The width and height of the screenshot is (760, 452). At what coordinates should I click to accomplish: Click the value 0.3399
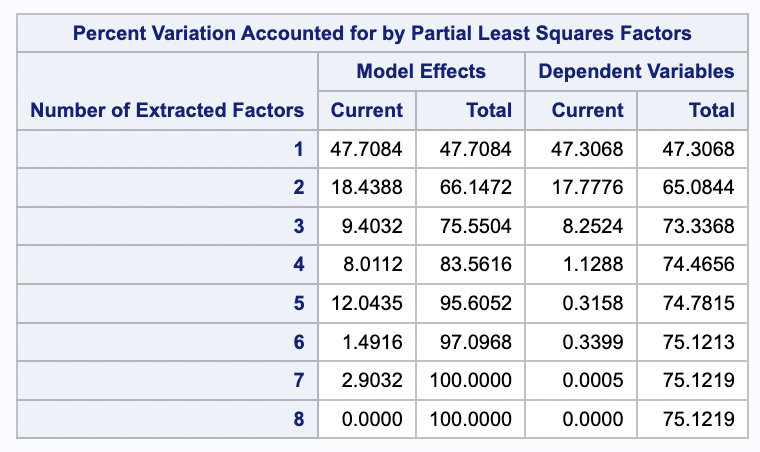(593, 342)
